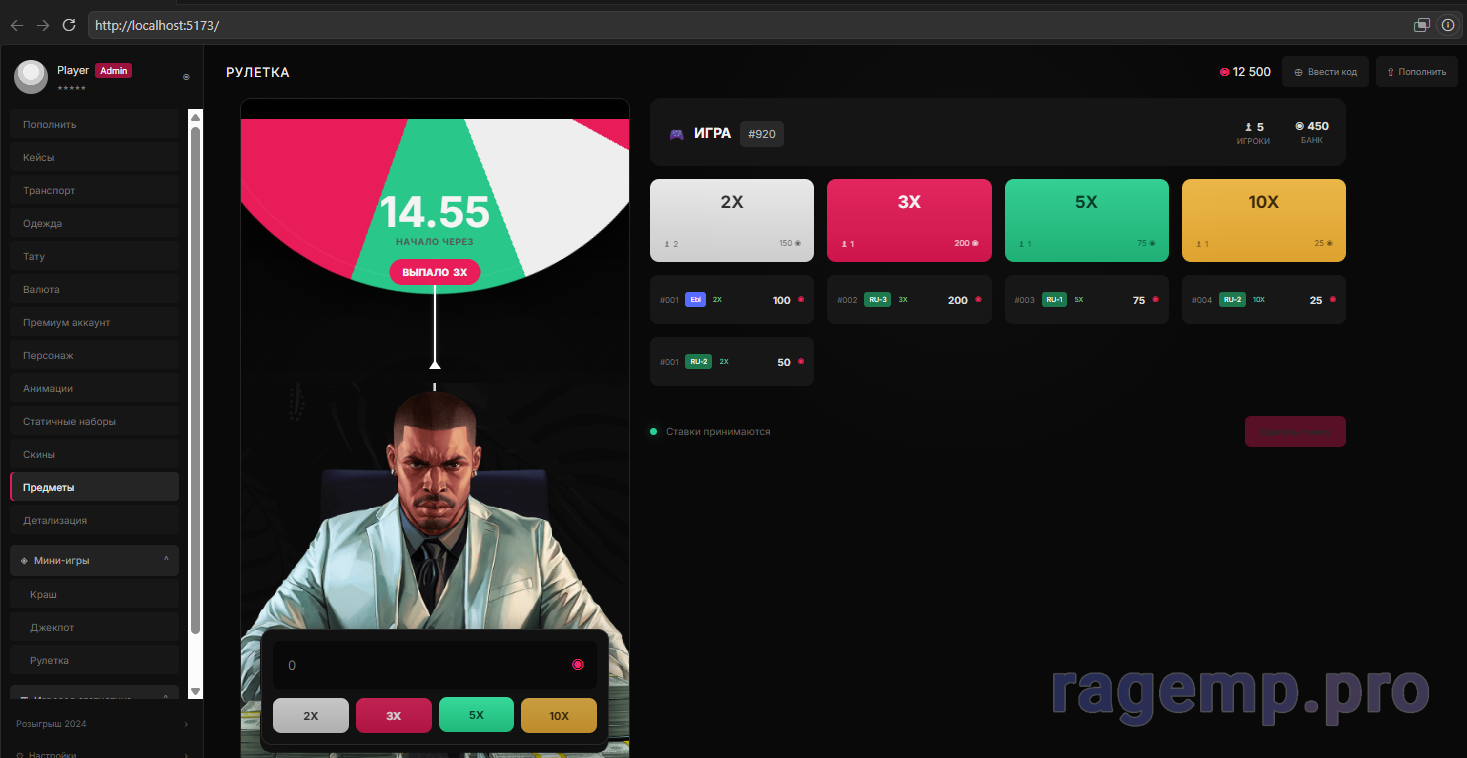1467x758 pixels.
Task: Click the bet amount input field
Action: [x=435, y=665]
